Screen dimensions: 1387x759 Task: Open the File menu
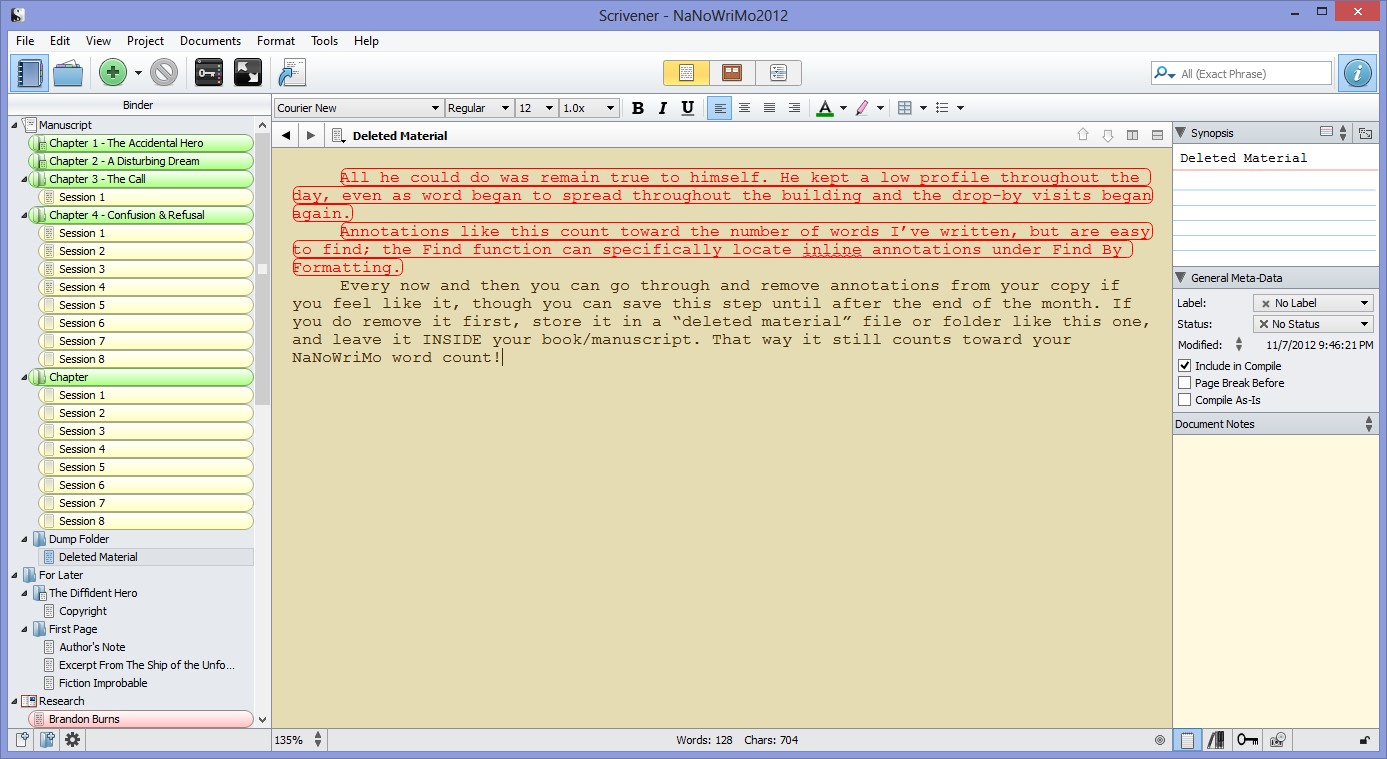(25, 41)
